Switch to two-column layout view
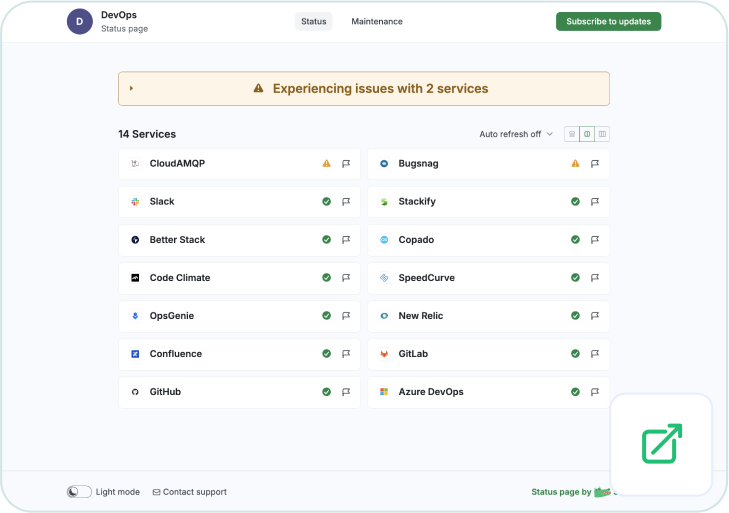The width and height of the screenshot is (729, 513). 587,134
